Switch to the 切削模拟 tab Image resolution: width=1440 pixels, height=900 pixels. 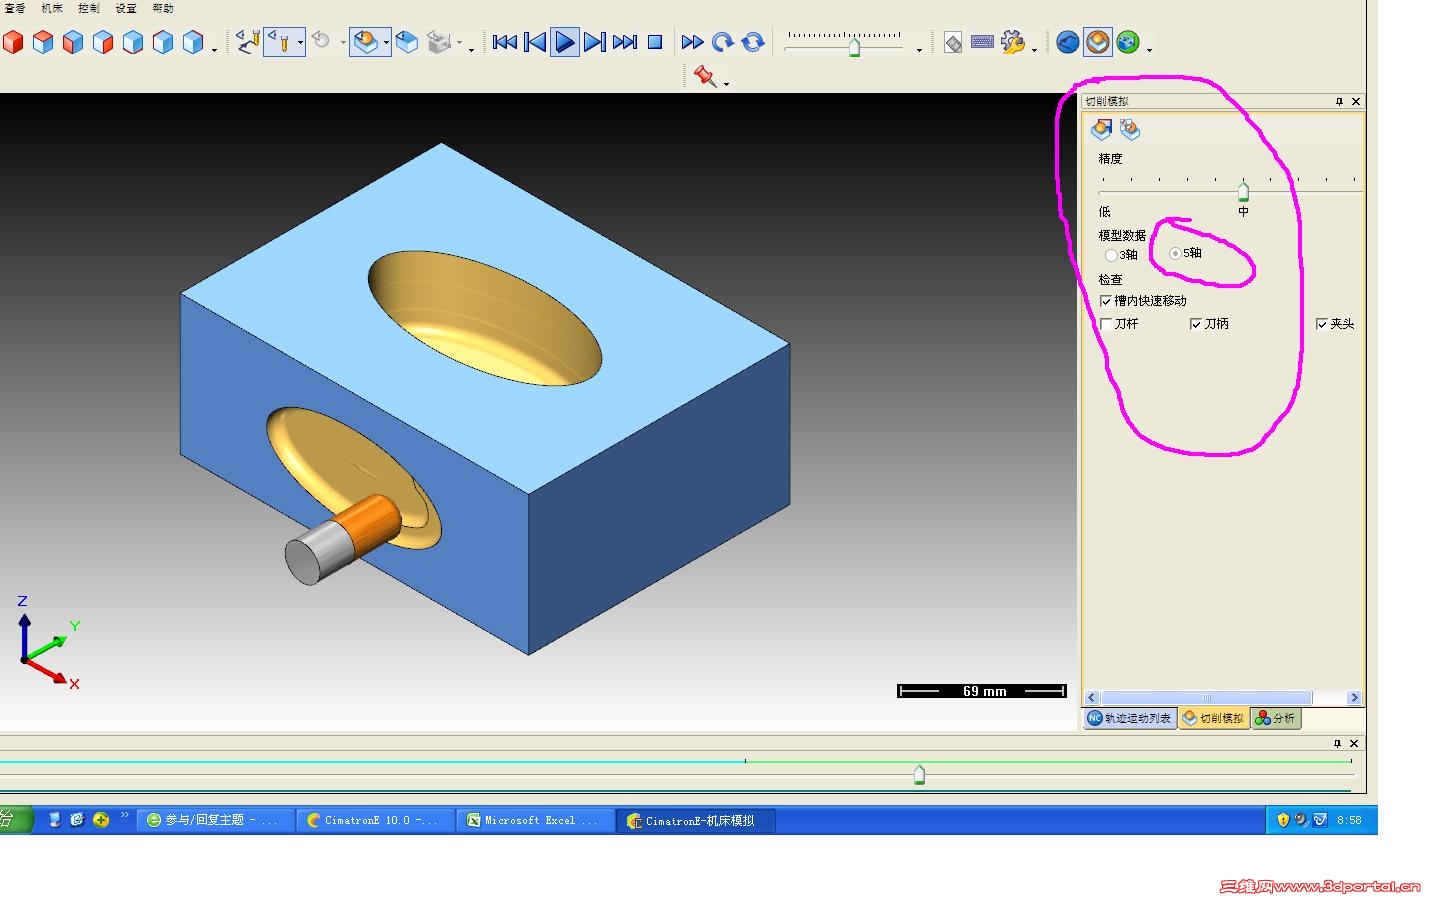(x=1214, y=718)
